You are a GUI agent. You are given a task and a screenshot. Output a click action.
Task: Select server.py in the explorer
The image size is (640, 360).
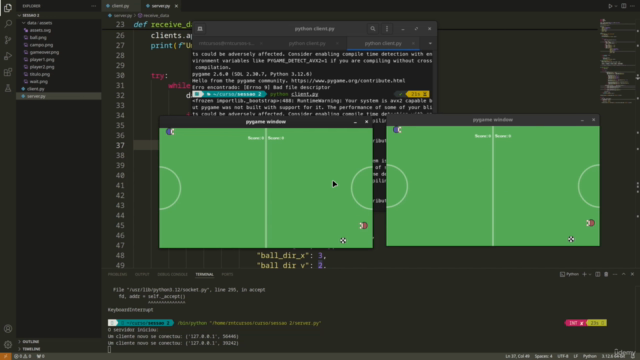36,96
